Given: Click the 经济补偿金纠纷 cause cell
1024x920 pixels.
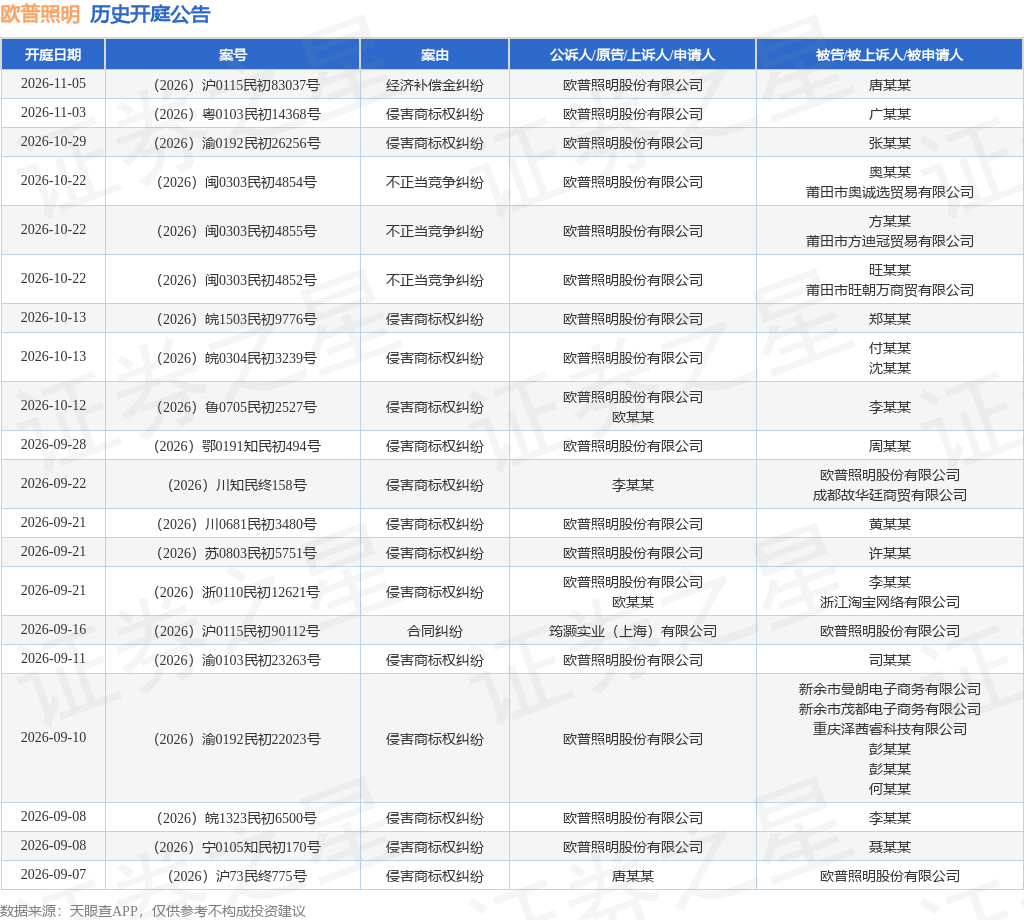Looking at the screenshot, I should click(434, 85).
